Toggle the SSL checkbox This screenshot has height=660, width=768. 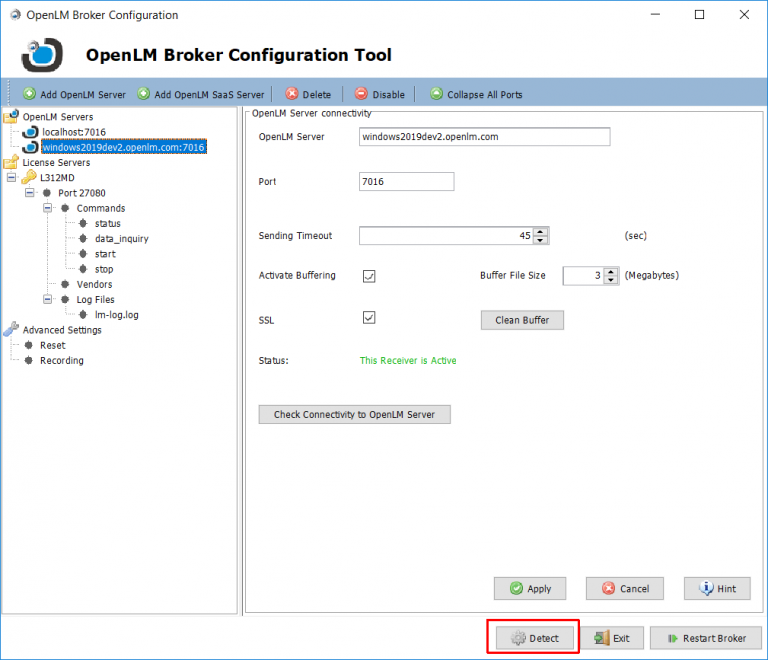(369, 318)
